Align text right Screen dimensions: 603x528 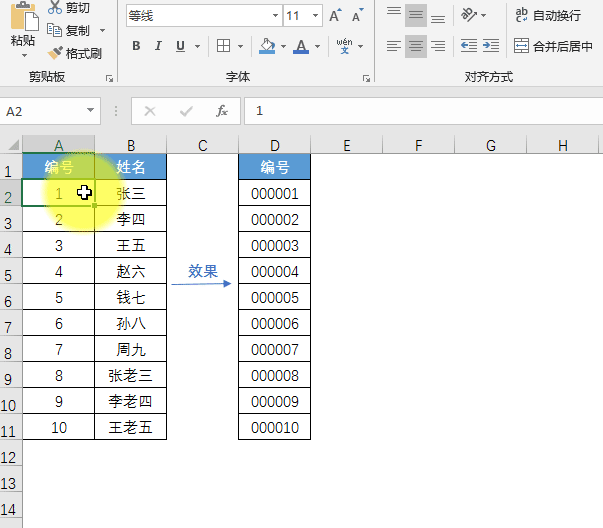pyautogui.click(x=438, y=46)
